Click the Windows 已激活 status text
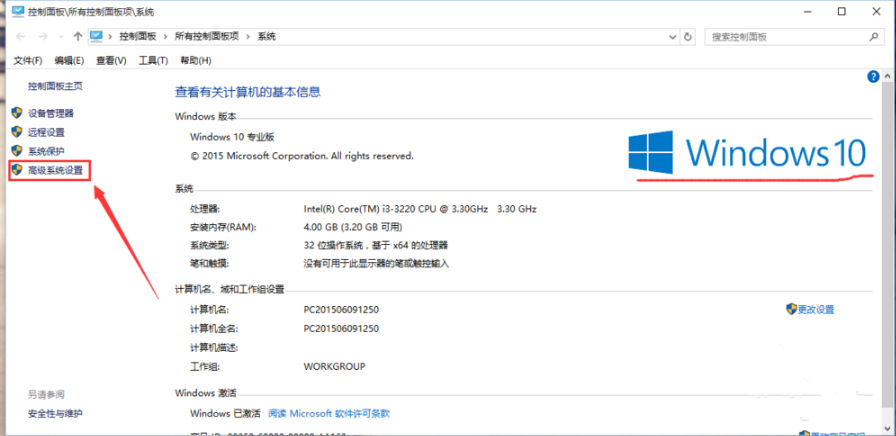Image resolution: width=896 pixels, height=436 pixels. [x=225, y=413]
